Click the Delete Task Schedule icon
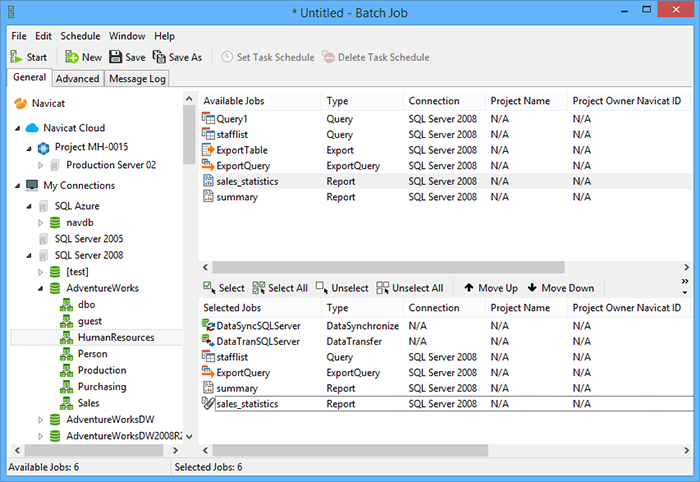The image size is (700, 482). coord(329,57)
